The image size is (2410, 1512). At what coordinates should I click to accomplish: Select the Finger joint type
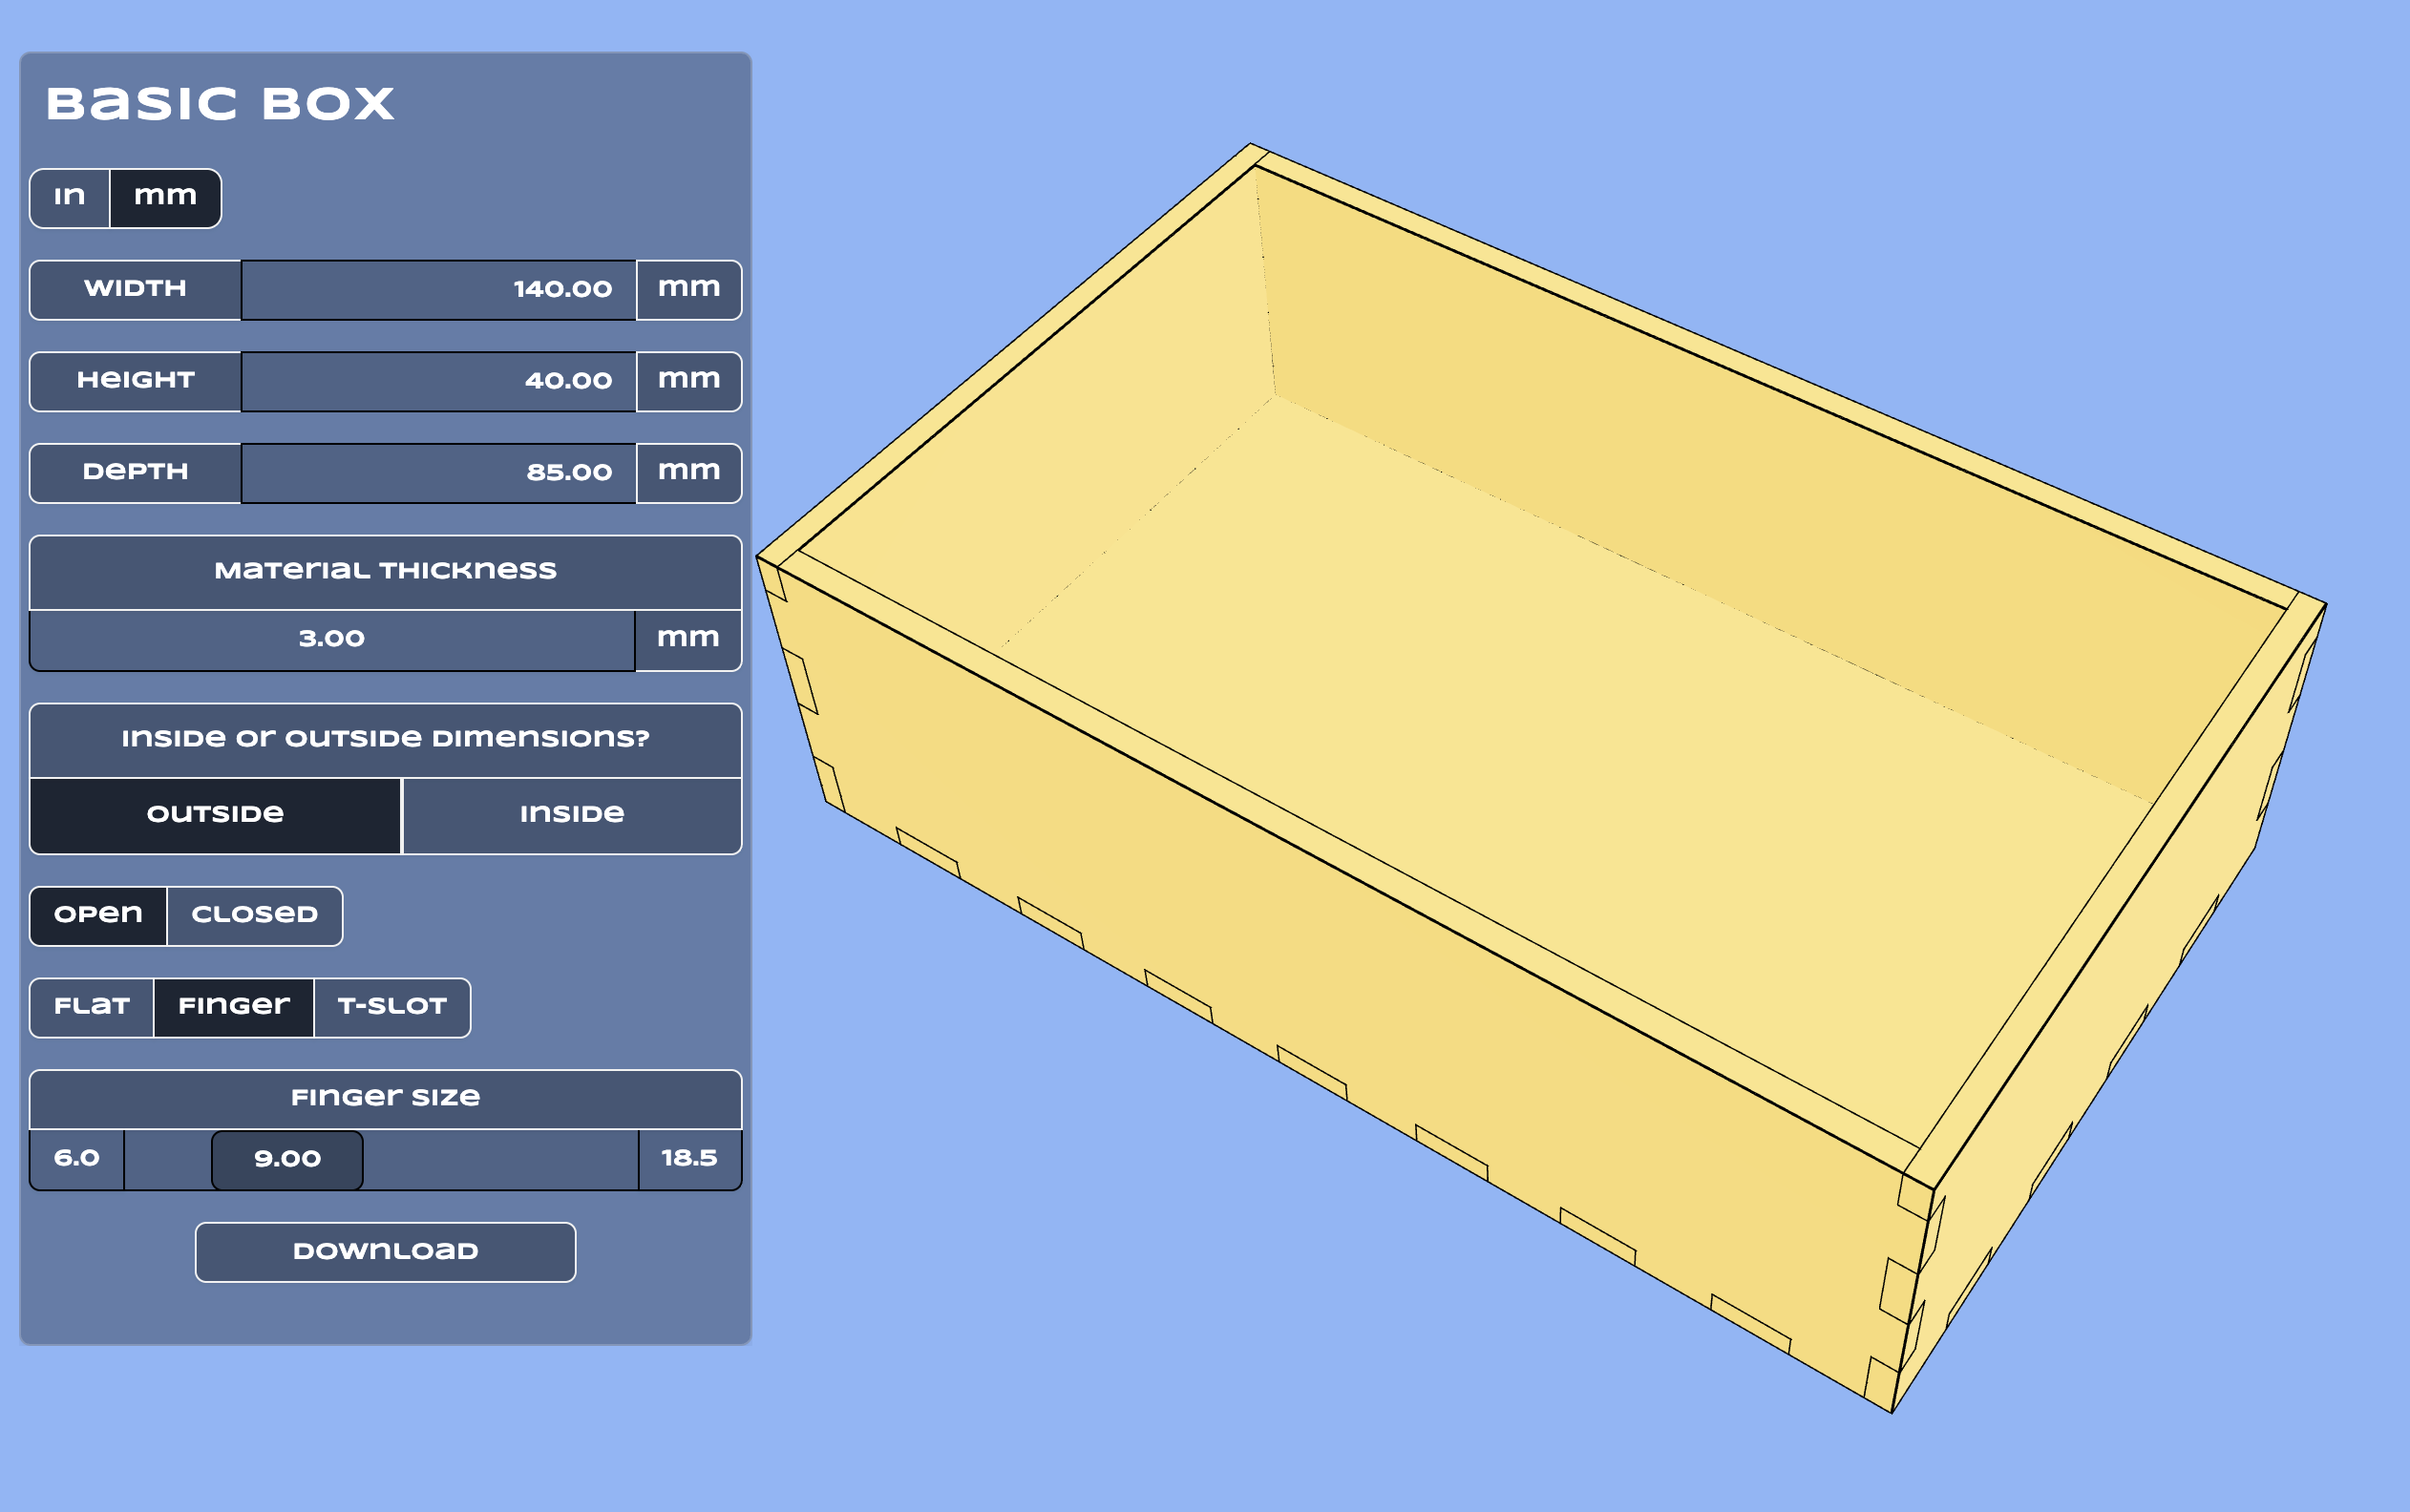click(233, 1007)
